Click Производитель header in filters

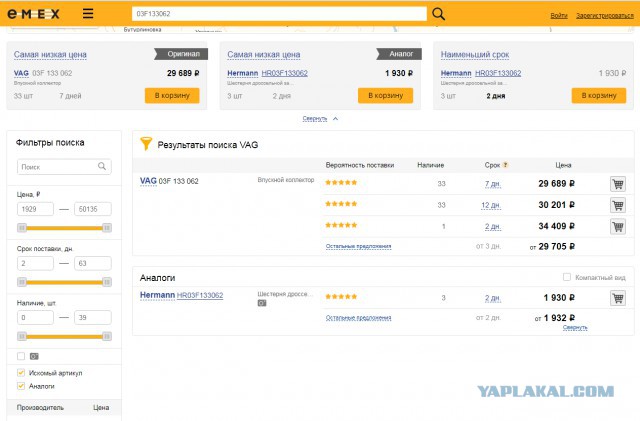pyautogui.click(x=40, y=407)
